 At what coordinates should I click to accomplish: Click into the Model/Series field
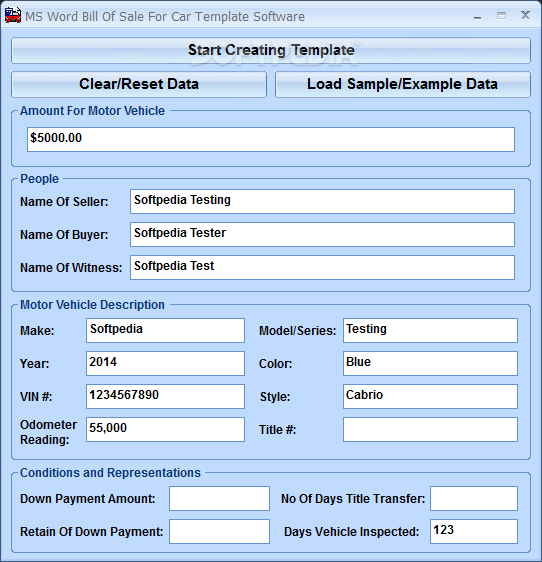pos(430,330)
